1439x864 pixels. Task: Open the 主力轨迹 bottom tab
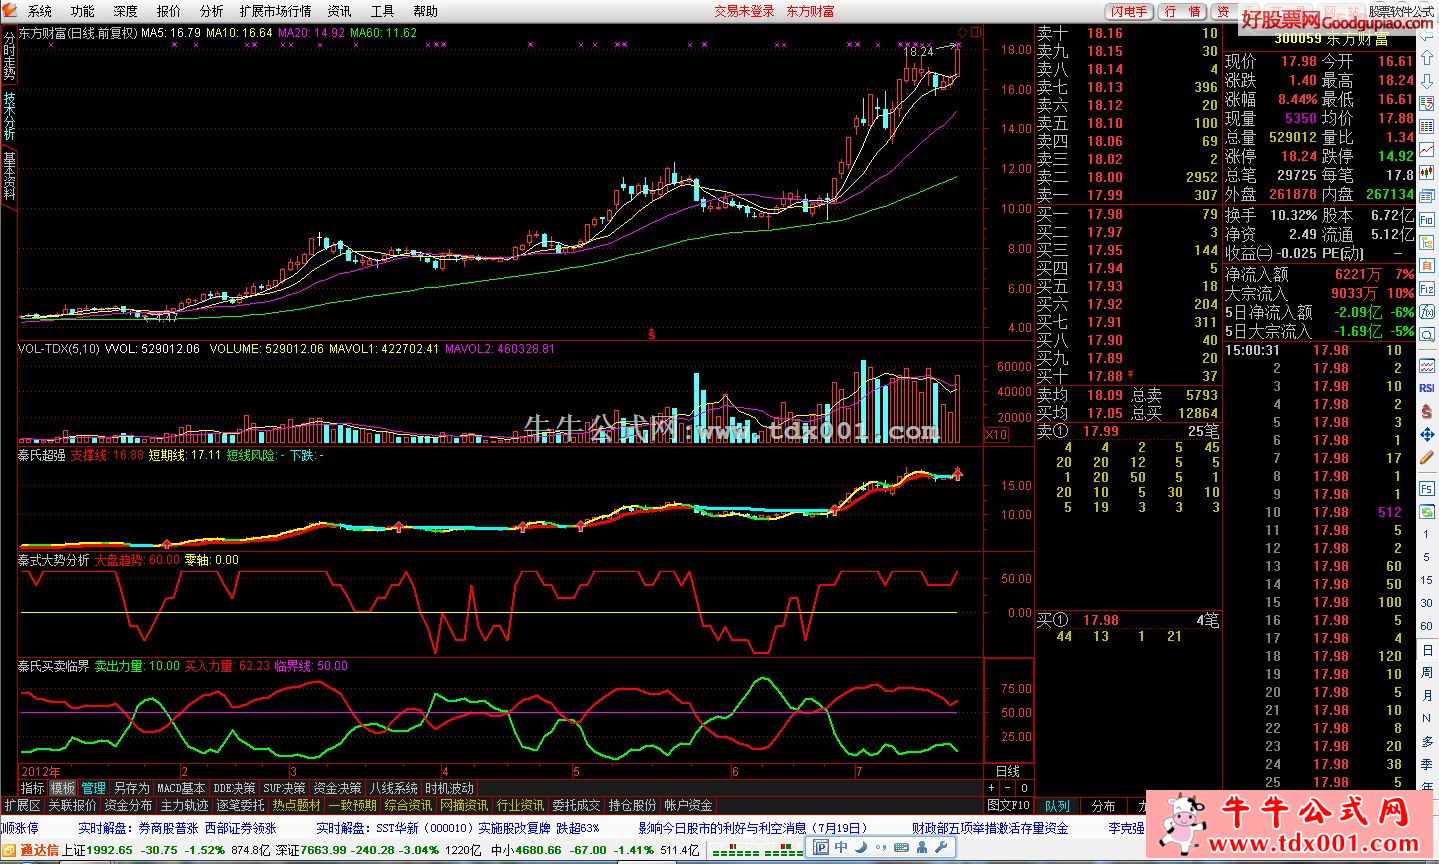coord(184,805)
